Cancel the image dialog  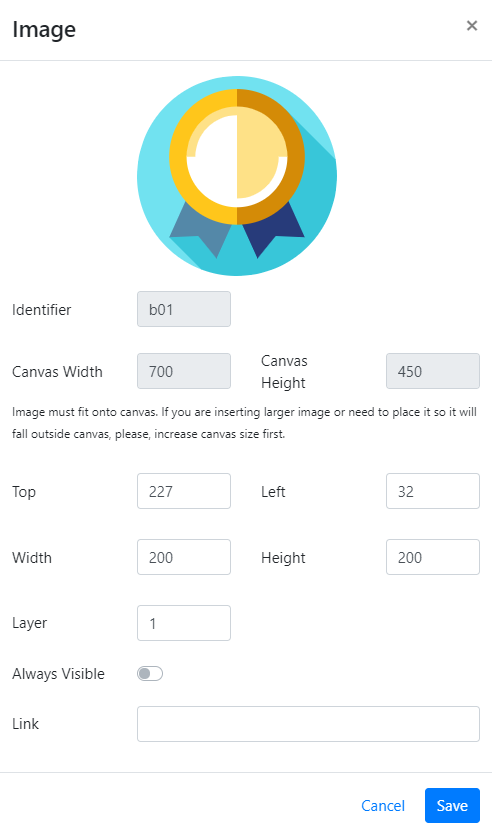tap(383, 805)
